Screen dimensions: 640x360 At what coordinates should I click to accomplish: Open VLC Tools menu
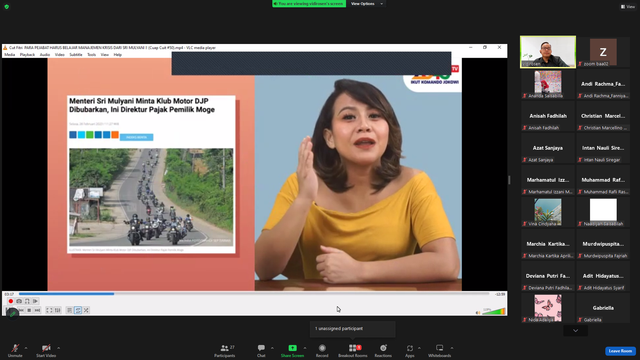(x=91, y=55)
